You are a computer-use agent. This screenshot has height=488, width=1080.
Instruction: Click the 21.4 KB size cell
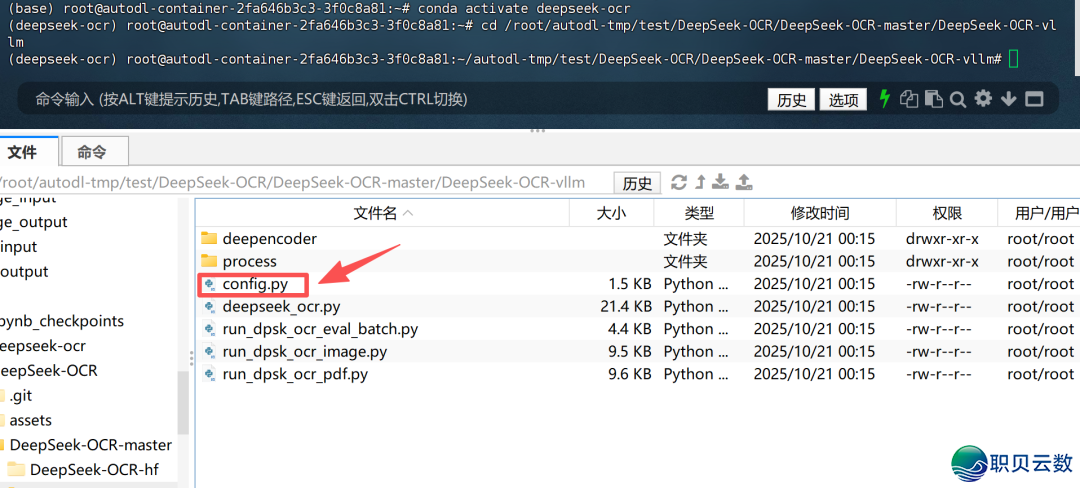click(625, 306)
